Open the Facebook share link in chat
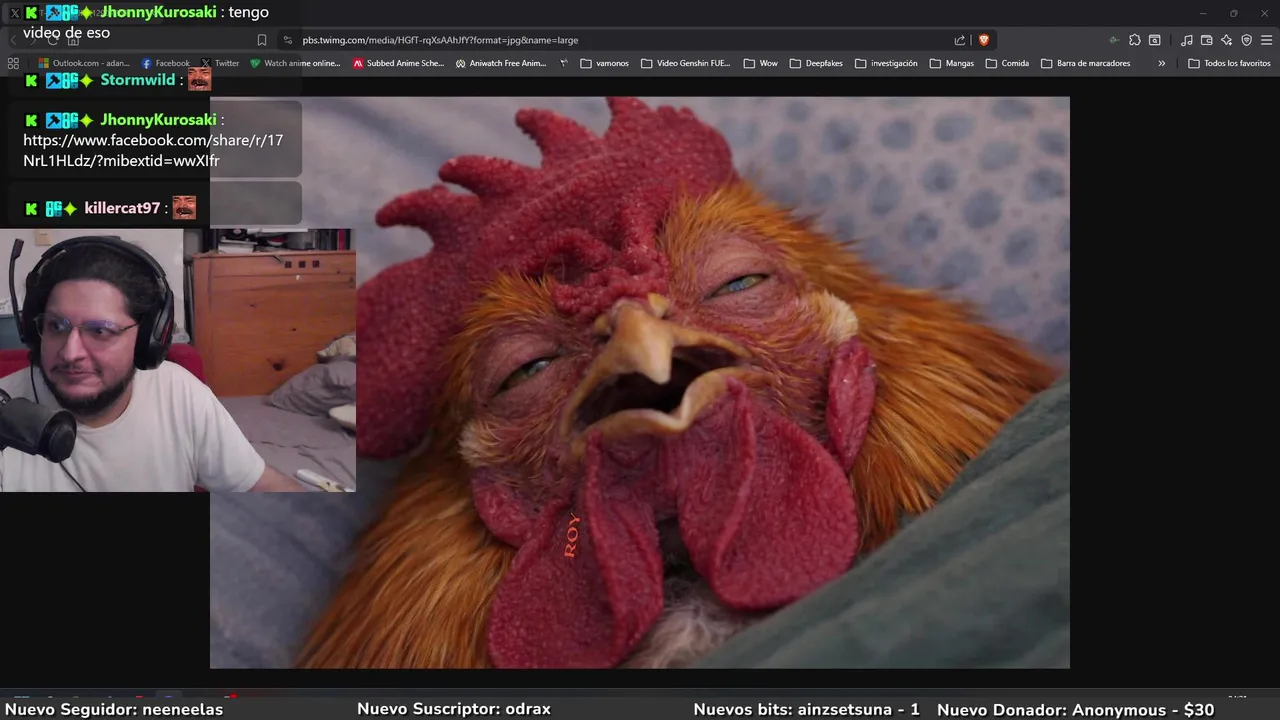The width and height of the screenshot is (1280, 720). tap(153, 150)
